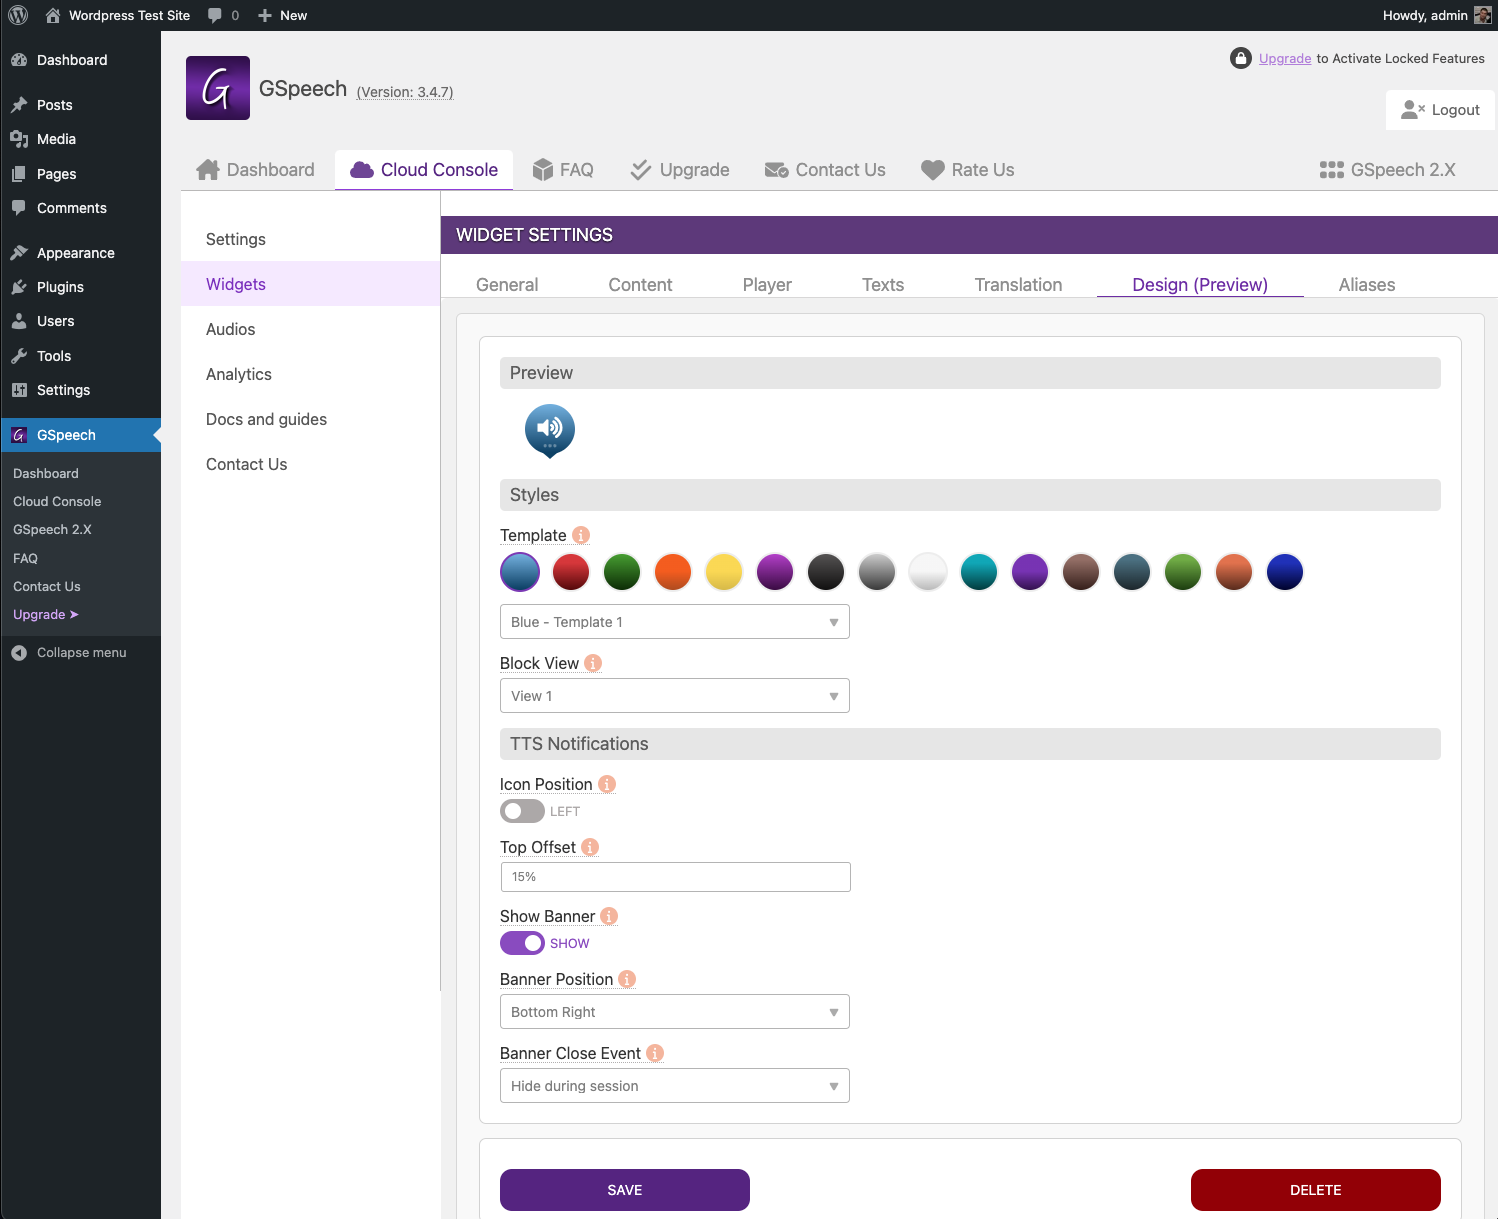Screen dimensions: 1498x1219
Task: Click the speaker preview widget icon
Action: (550, 431)
